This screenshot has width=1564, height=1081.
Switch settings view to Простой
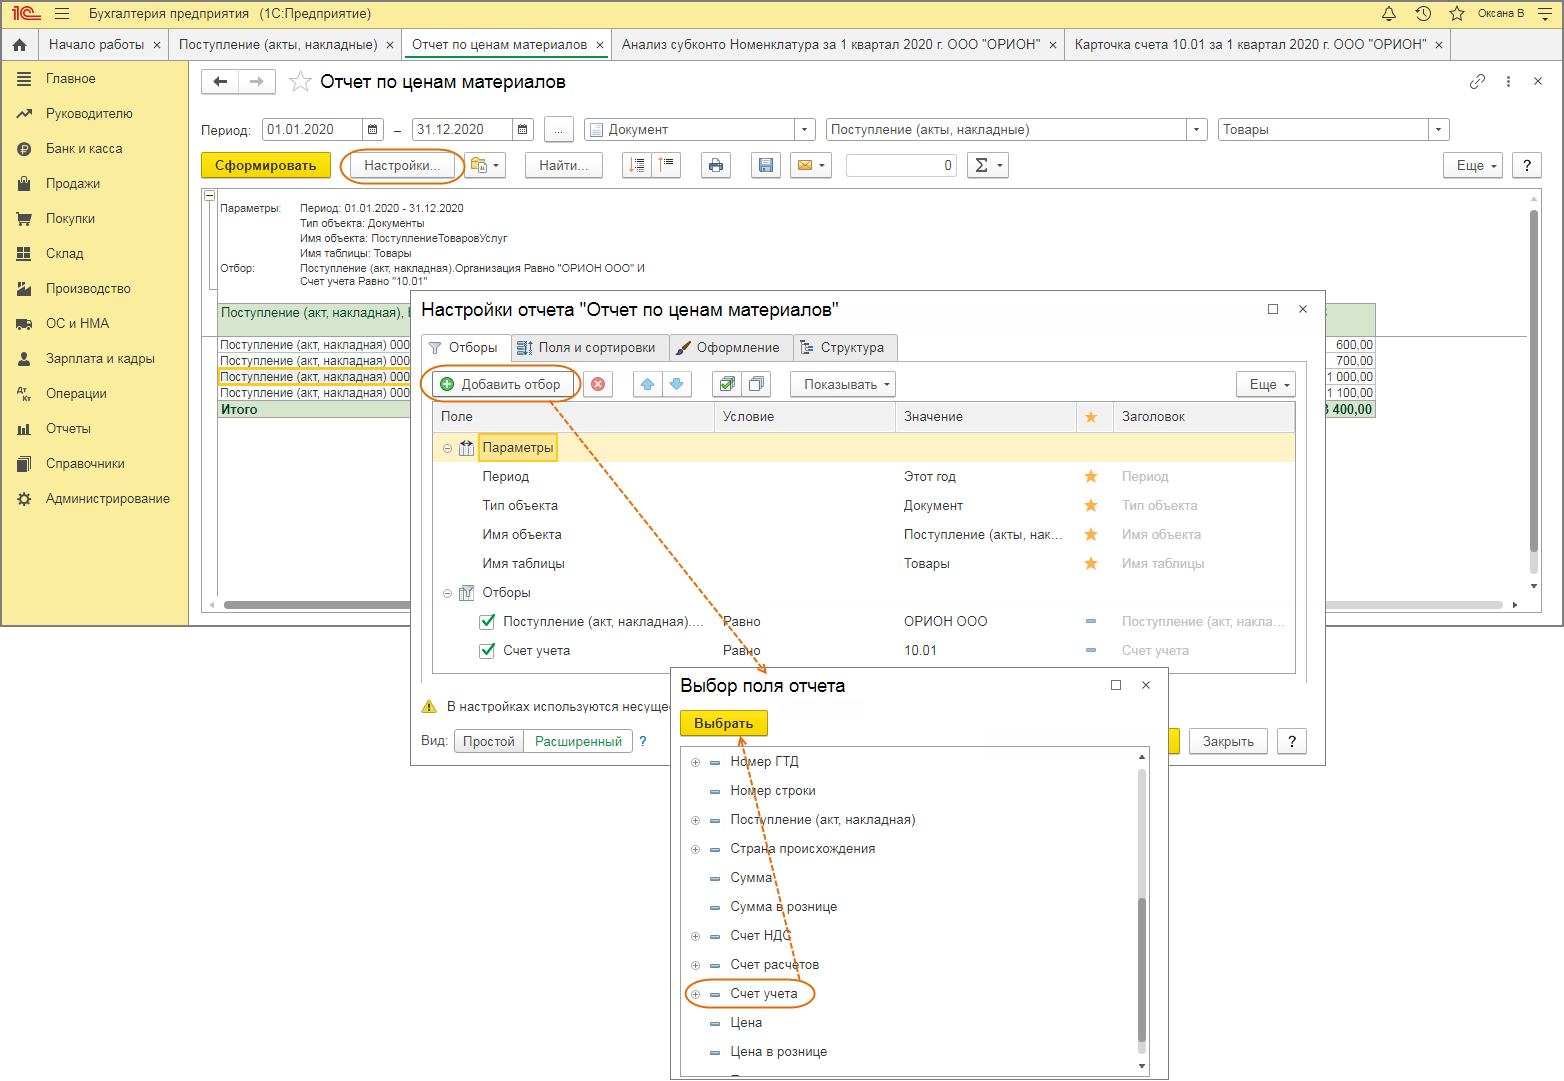(x=489, y=742)
